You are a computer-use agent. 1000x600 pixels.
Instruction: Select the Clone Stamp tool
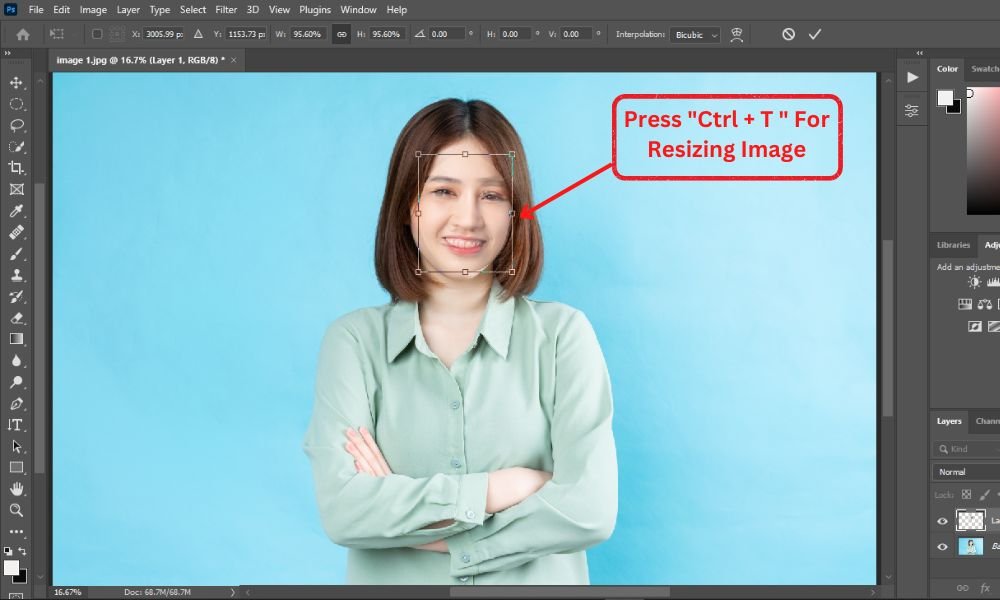pyautogui.click(x=17, y=275)
